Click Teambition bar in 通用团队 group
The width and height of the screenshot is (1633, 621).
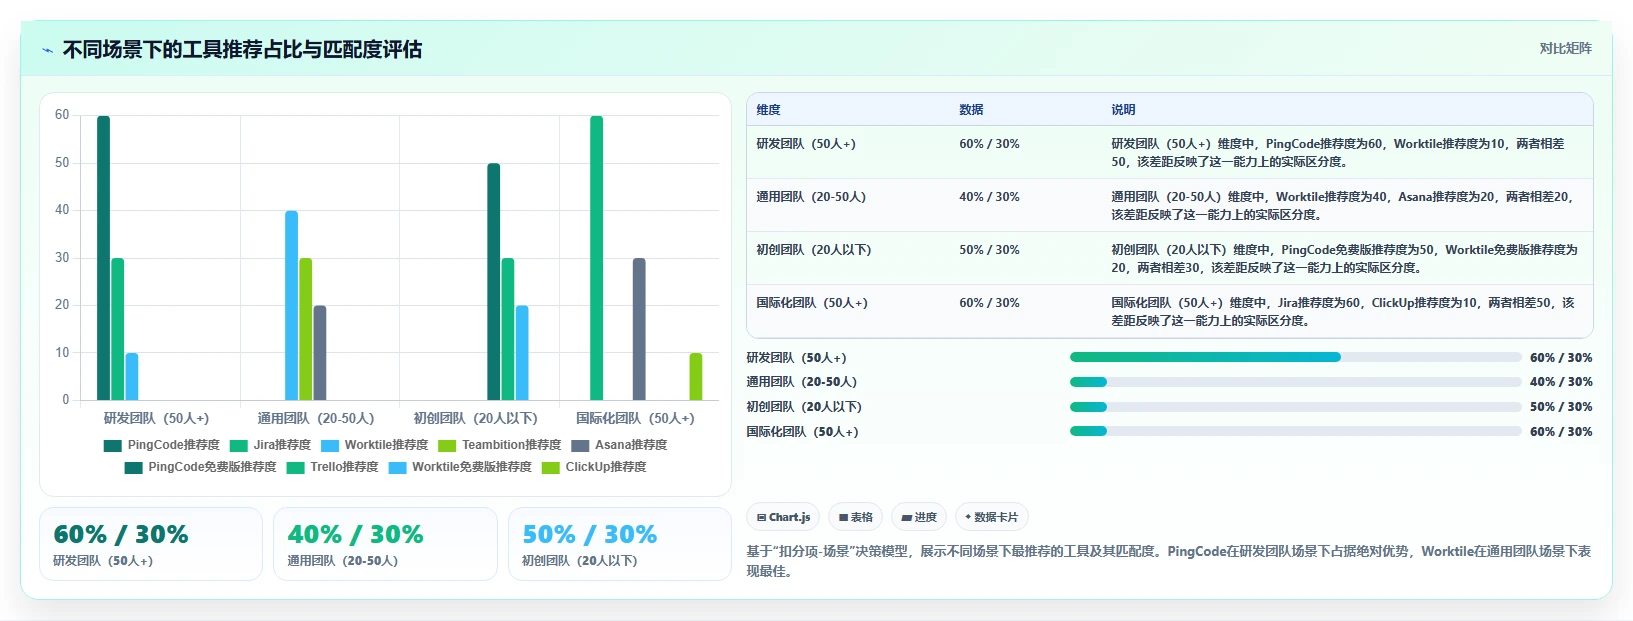[306, 329]
